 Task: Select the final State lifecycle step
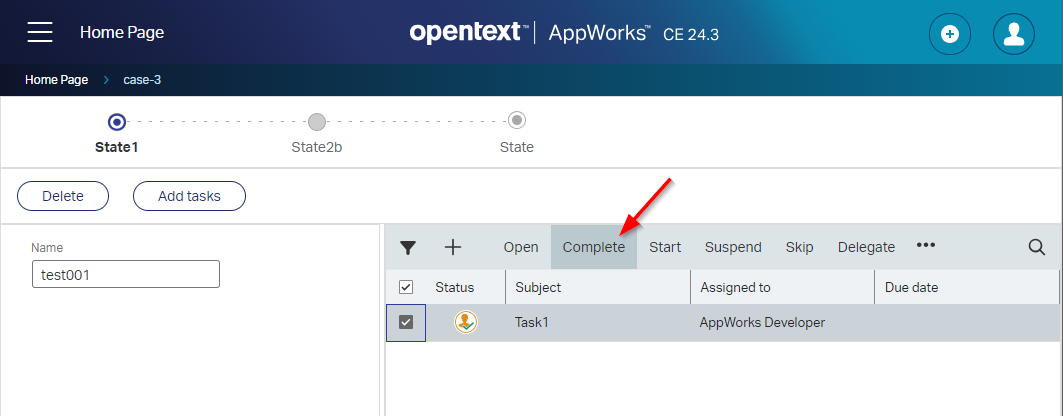pos(517,122)
